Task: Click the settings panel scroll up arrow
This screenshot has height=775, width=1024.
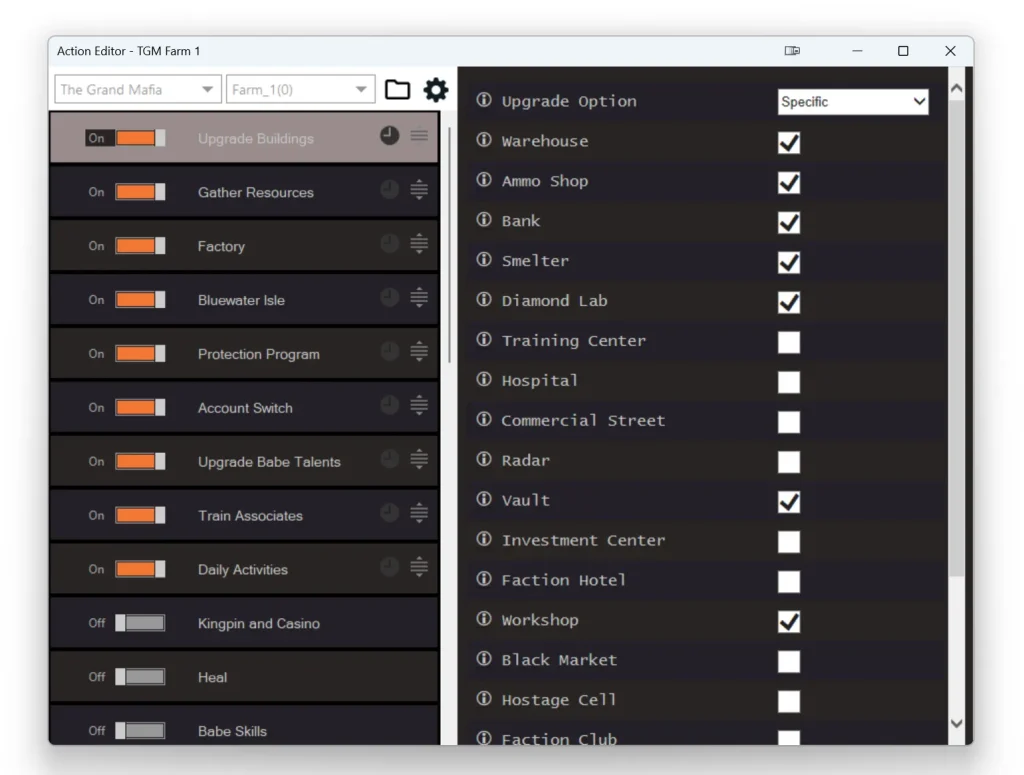Action: 957,87
